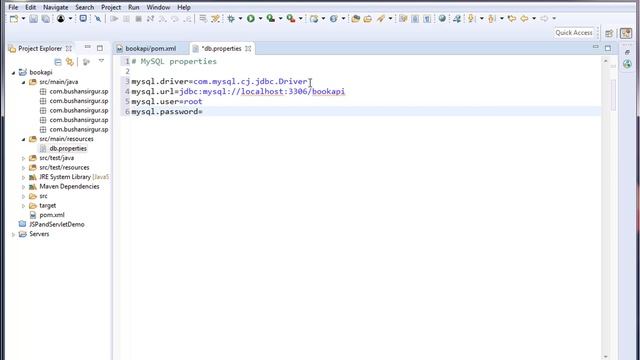Expand the target folder
This screenshot has height=360, width=640.
point(23,206)
